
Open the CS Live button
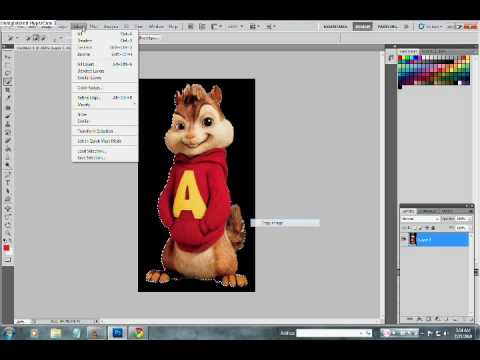430,26
